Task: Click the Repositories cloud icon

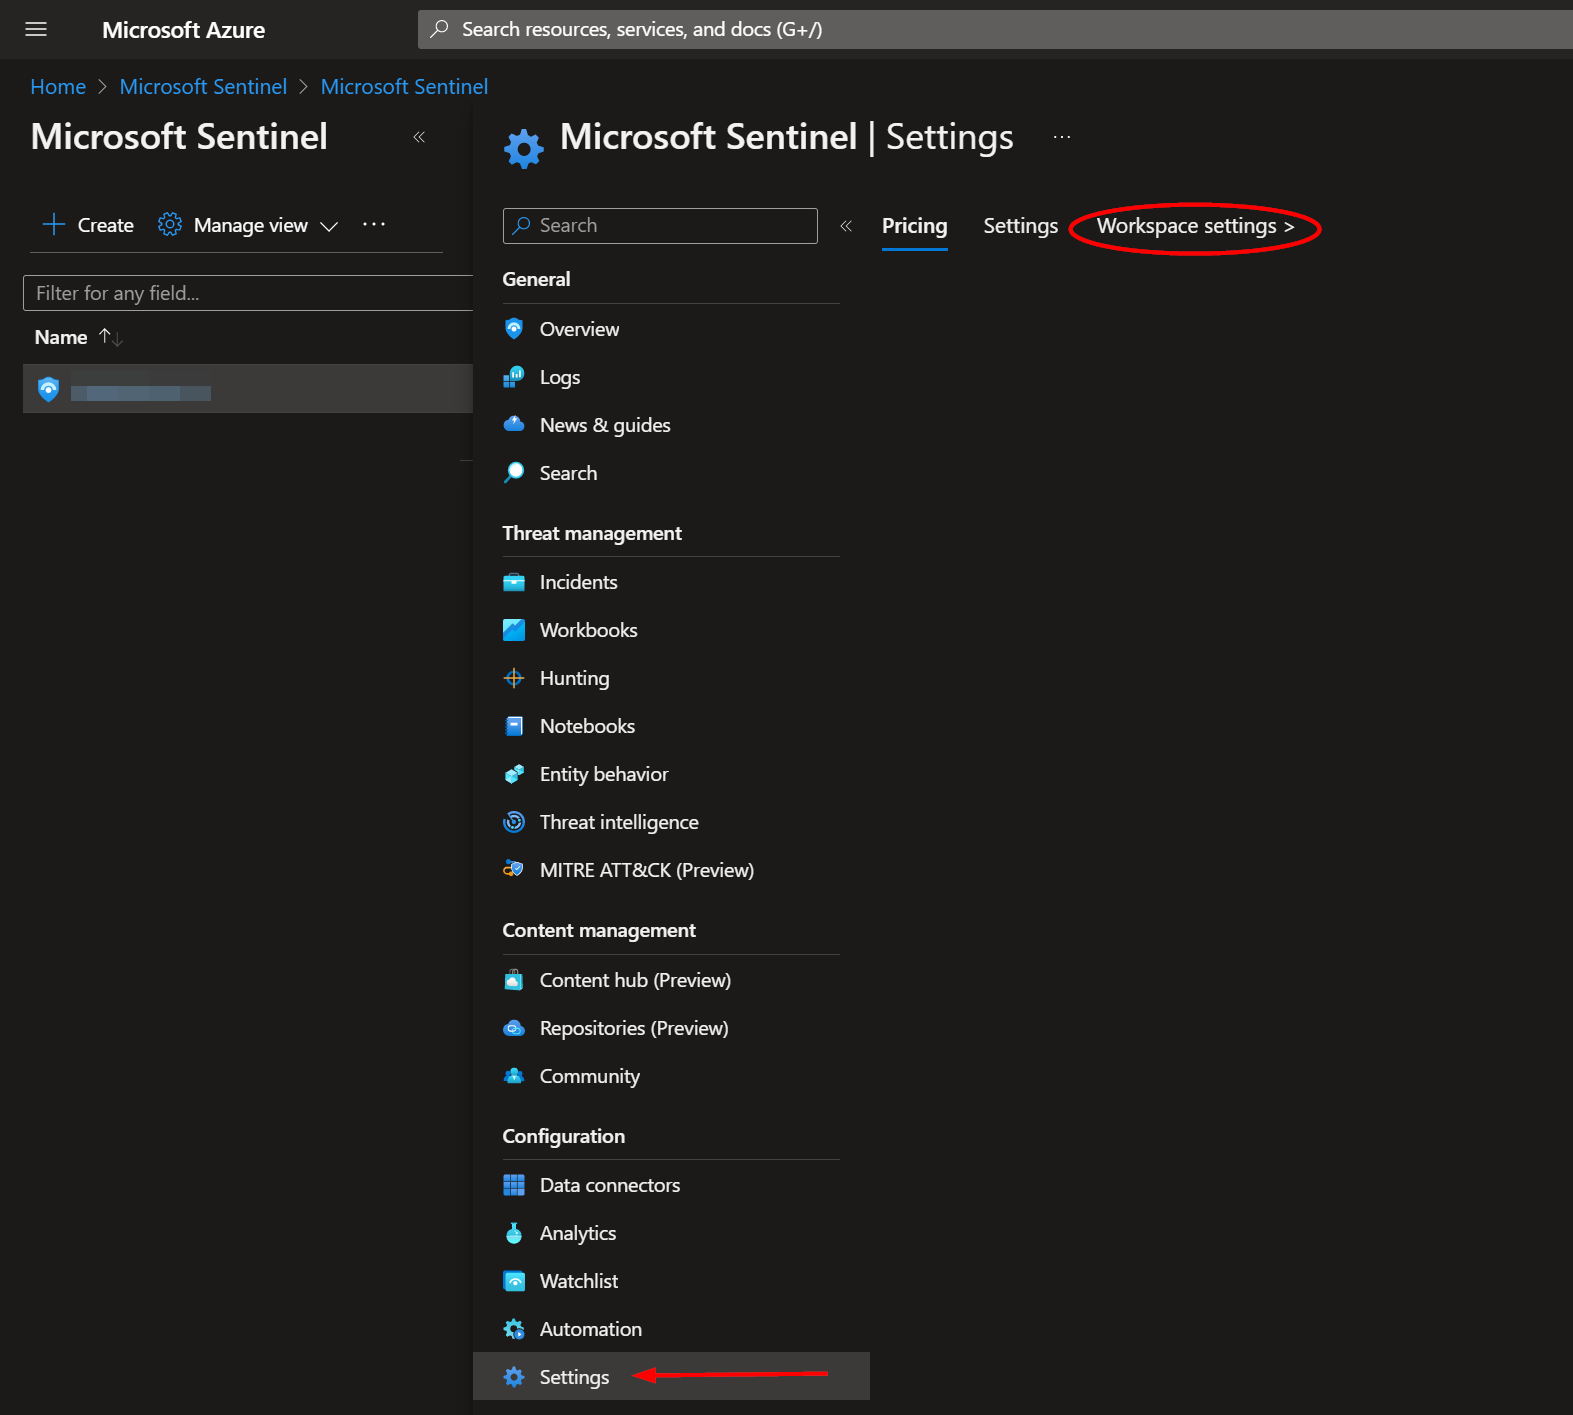Action: 514,1028
